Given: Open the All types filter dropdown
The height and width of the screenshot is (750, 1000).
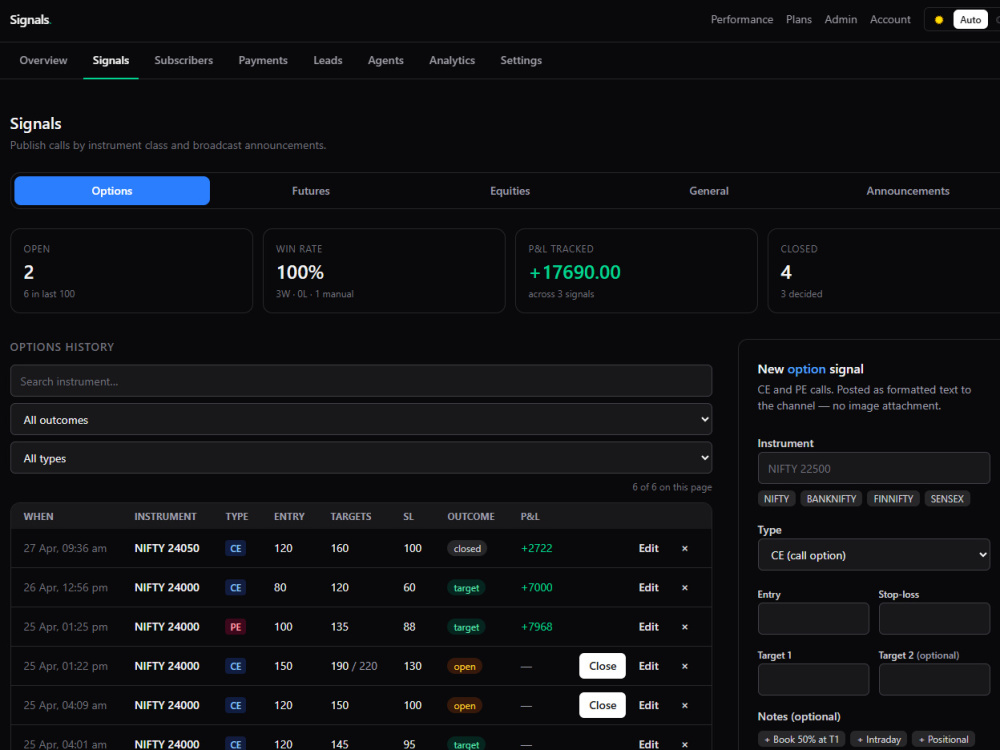Looking at the screenshot, I should point(361,458).
